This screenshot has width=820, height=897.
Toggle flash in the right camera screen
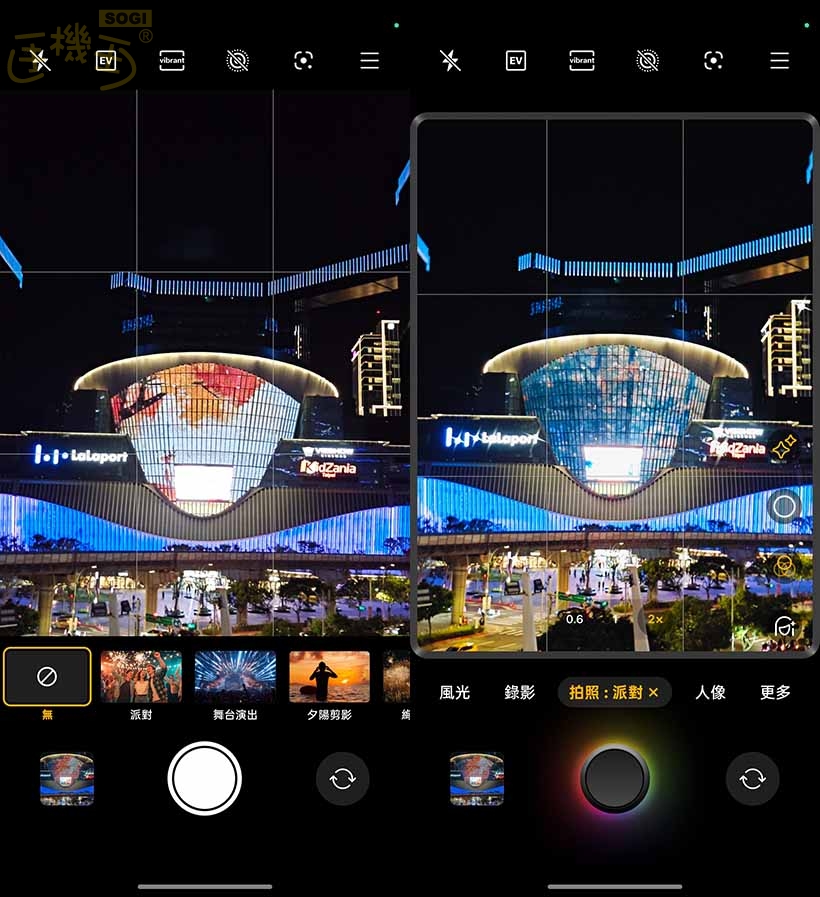450,61
